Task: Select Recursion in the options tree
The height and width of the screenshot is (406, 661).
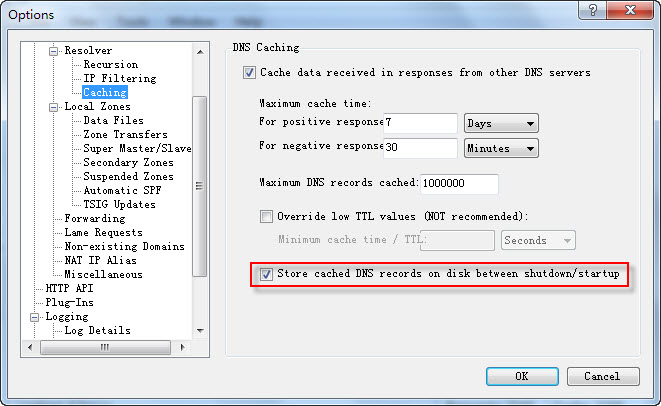Action: tap(110, 64)
